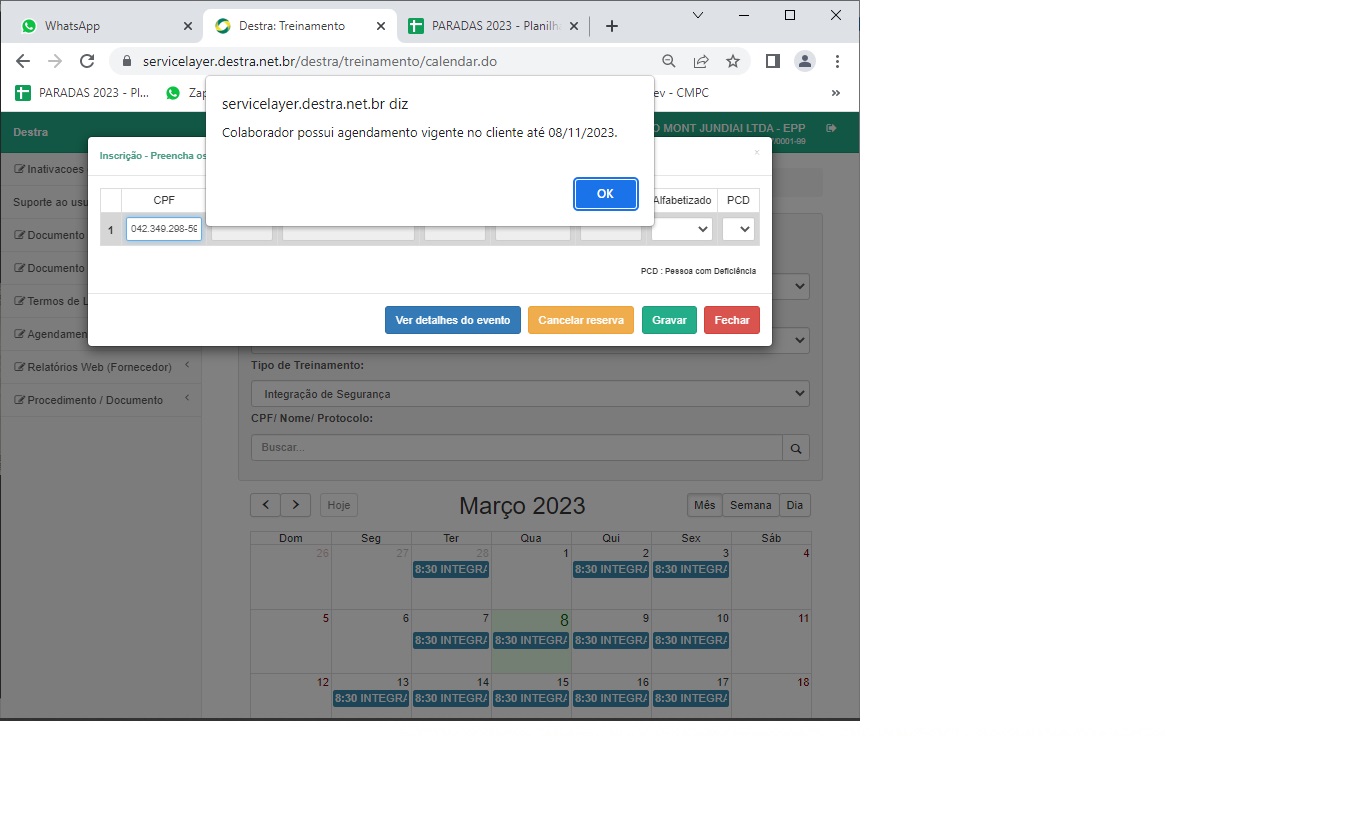Switch to the WhatsApp tab

click(100, 26)
